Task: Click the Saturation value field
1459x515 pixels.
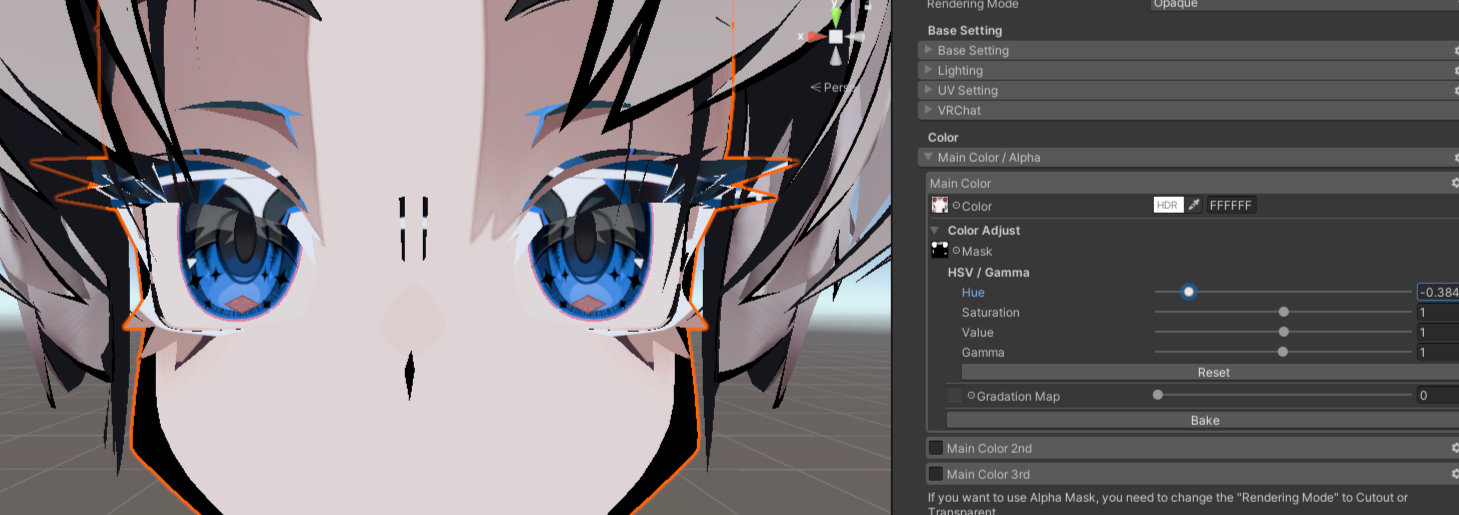Action: (x=1438, y=312)
